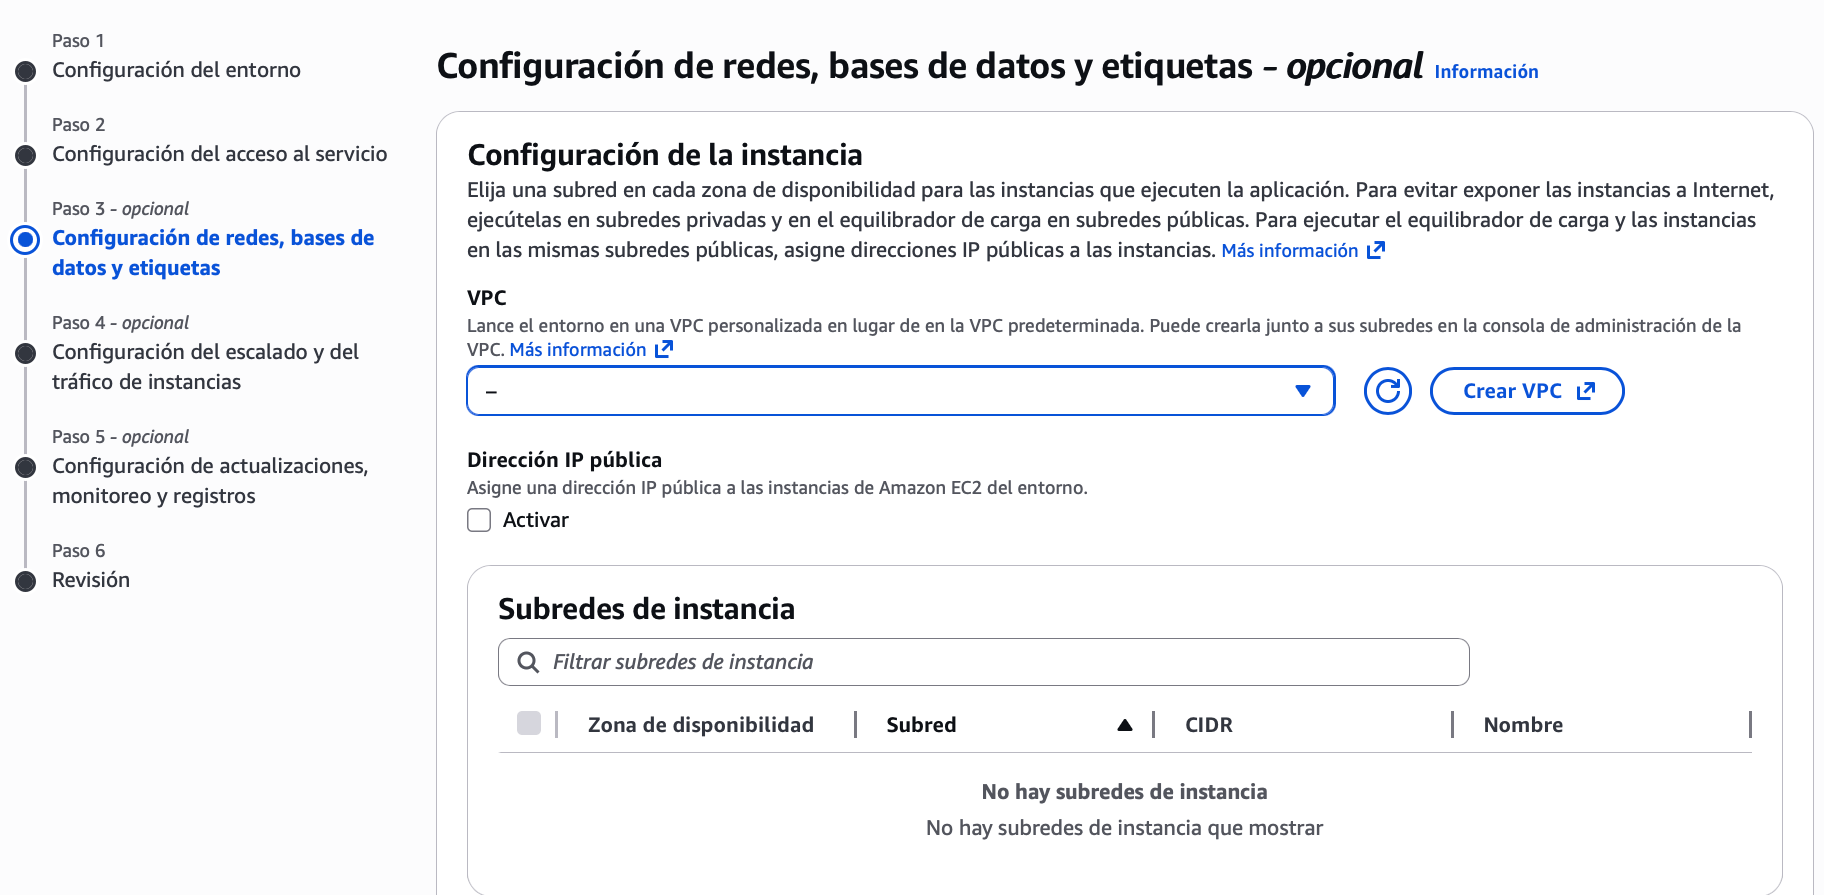Click the Filtrar subredes de instancia field
Screen dimensions: 1824x895
tap(1000, 662)
